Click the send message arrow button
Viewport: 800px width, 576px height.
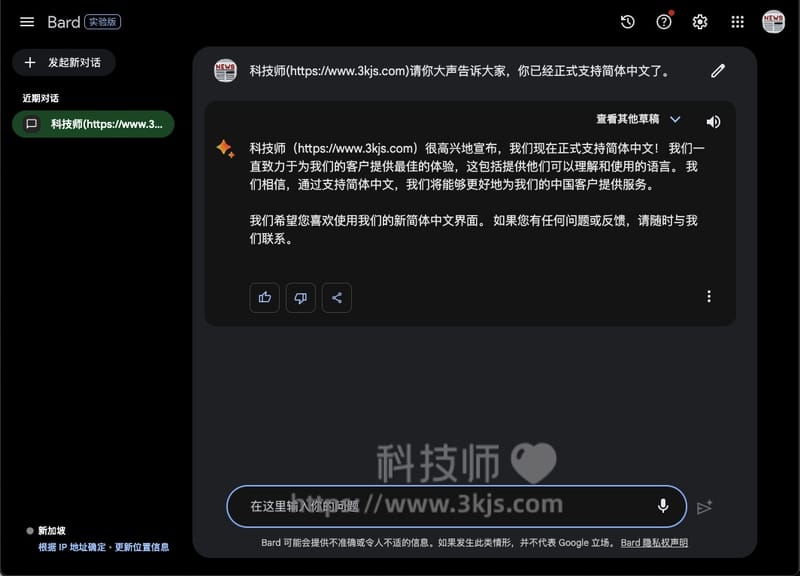[705, 507]
